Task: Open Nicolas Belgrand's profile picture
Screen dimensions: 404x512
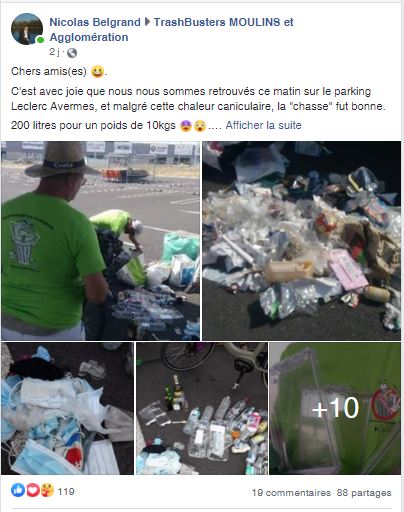Action: [27, 29]
